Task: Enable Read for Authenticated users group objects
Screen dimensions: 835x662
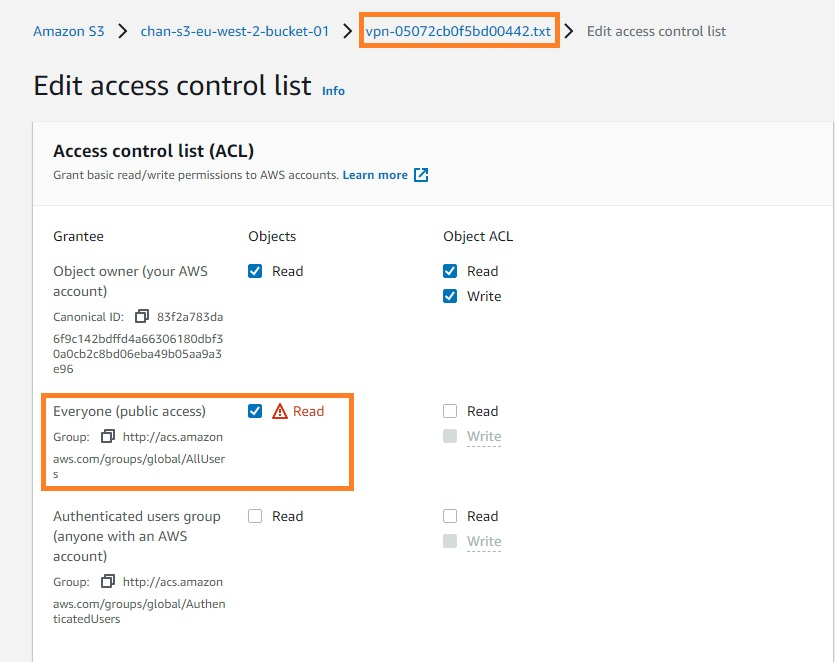Action: click(256, 516)
